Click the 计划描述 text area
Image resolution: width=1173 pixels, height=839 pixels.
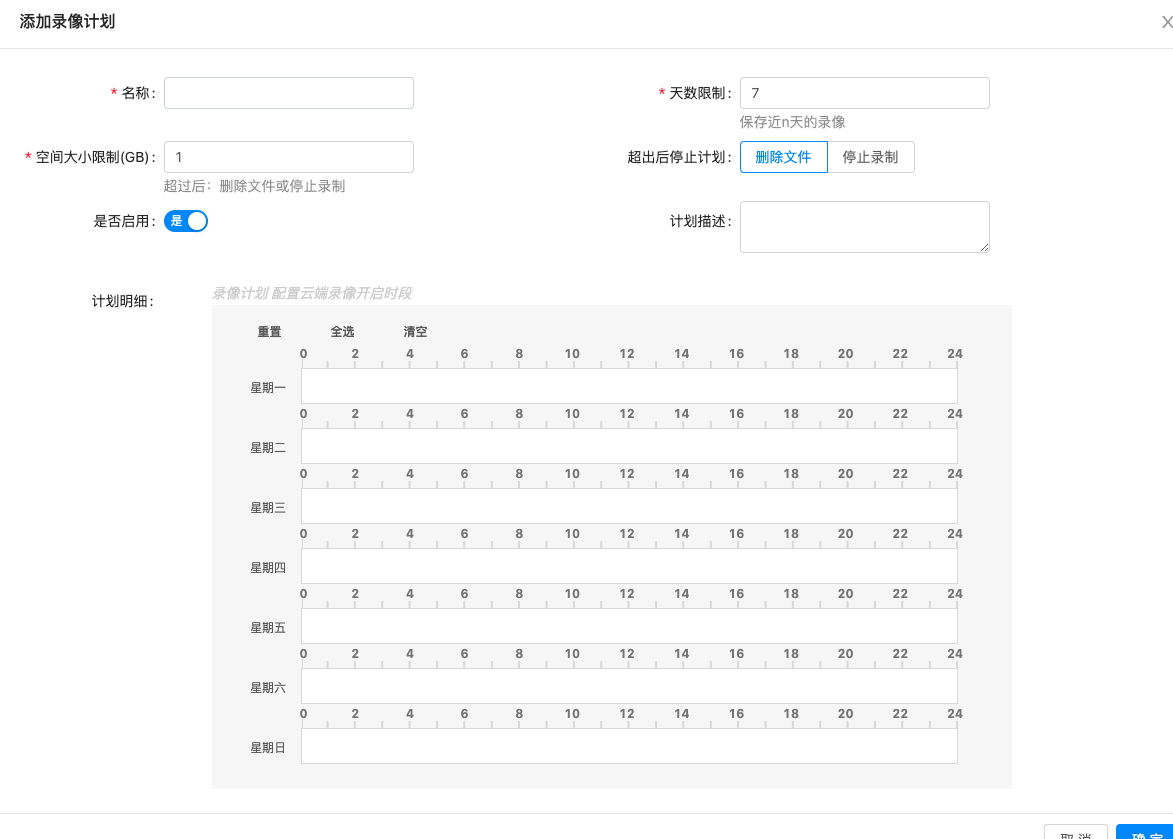point(864,227)
